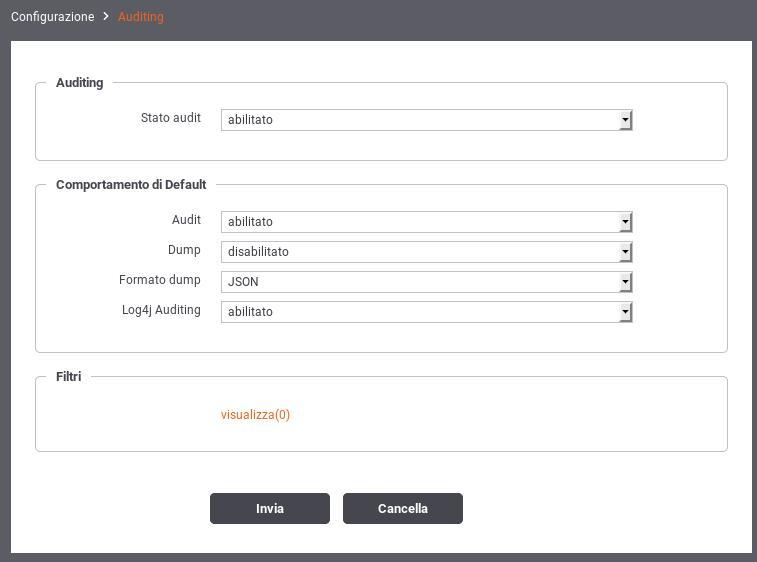Click the Filtri section heading
This screenshot has width=757, height=562.
tap(69, 377)
